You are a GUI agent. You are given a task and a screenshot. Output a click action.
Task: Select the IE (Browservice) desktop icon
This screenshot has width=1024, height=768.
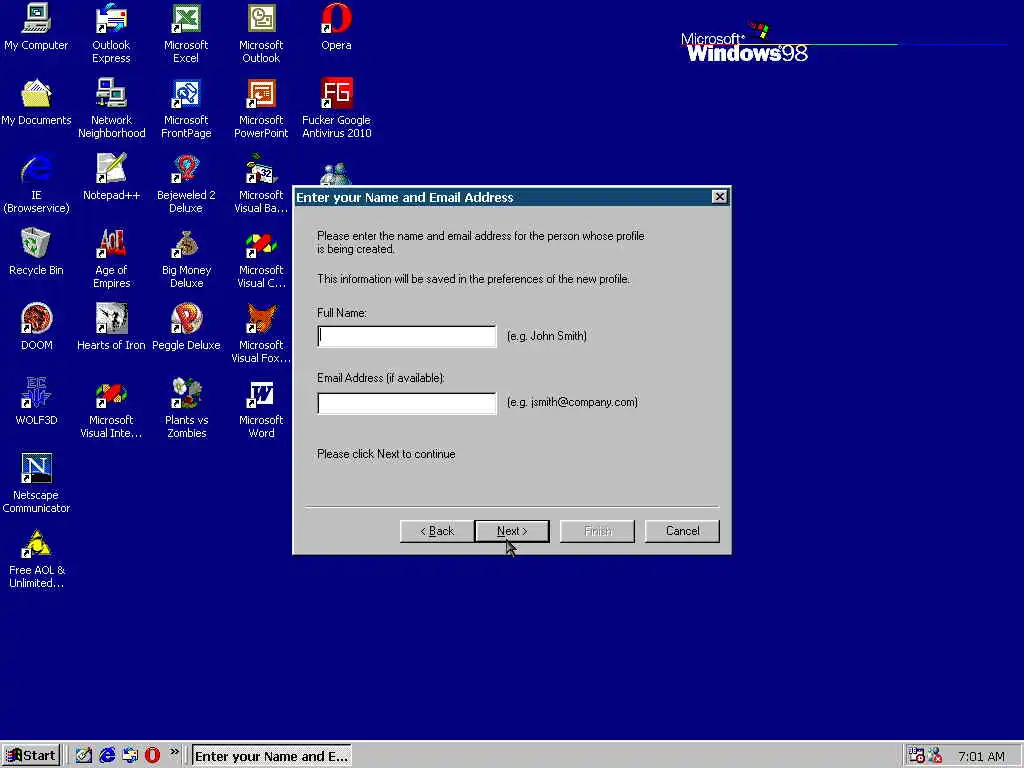click(36, 183)
